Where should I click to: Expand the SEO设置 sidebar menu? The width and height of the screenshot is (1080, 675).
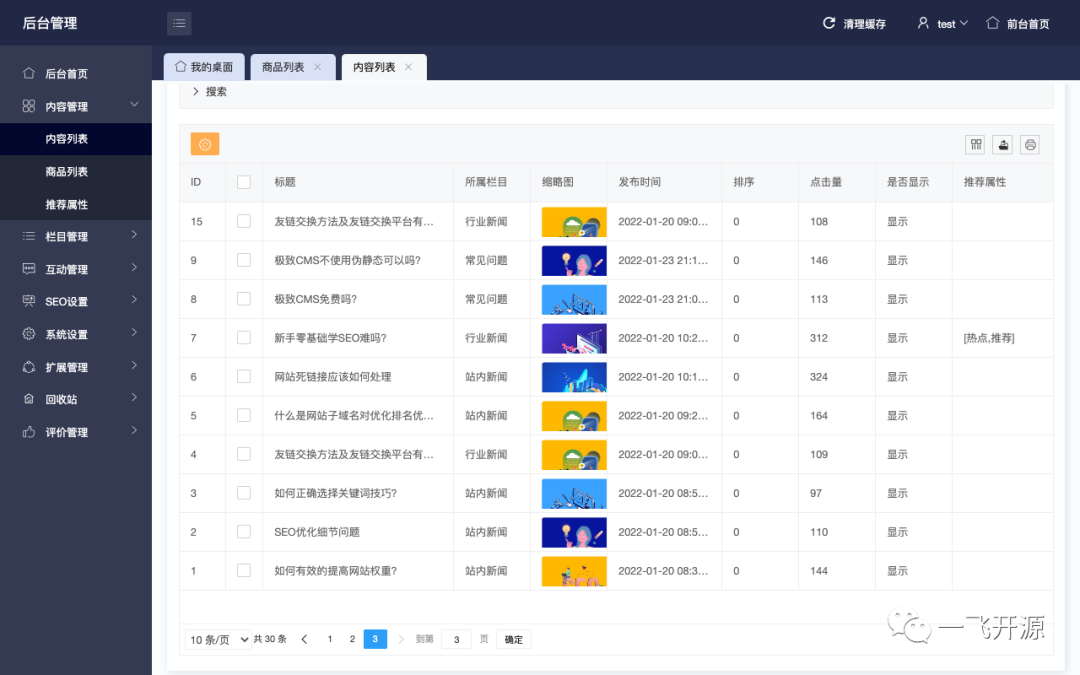click(134, 300)
